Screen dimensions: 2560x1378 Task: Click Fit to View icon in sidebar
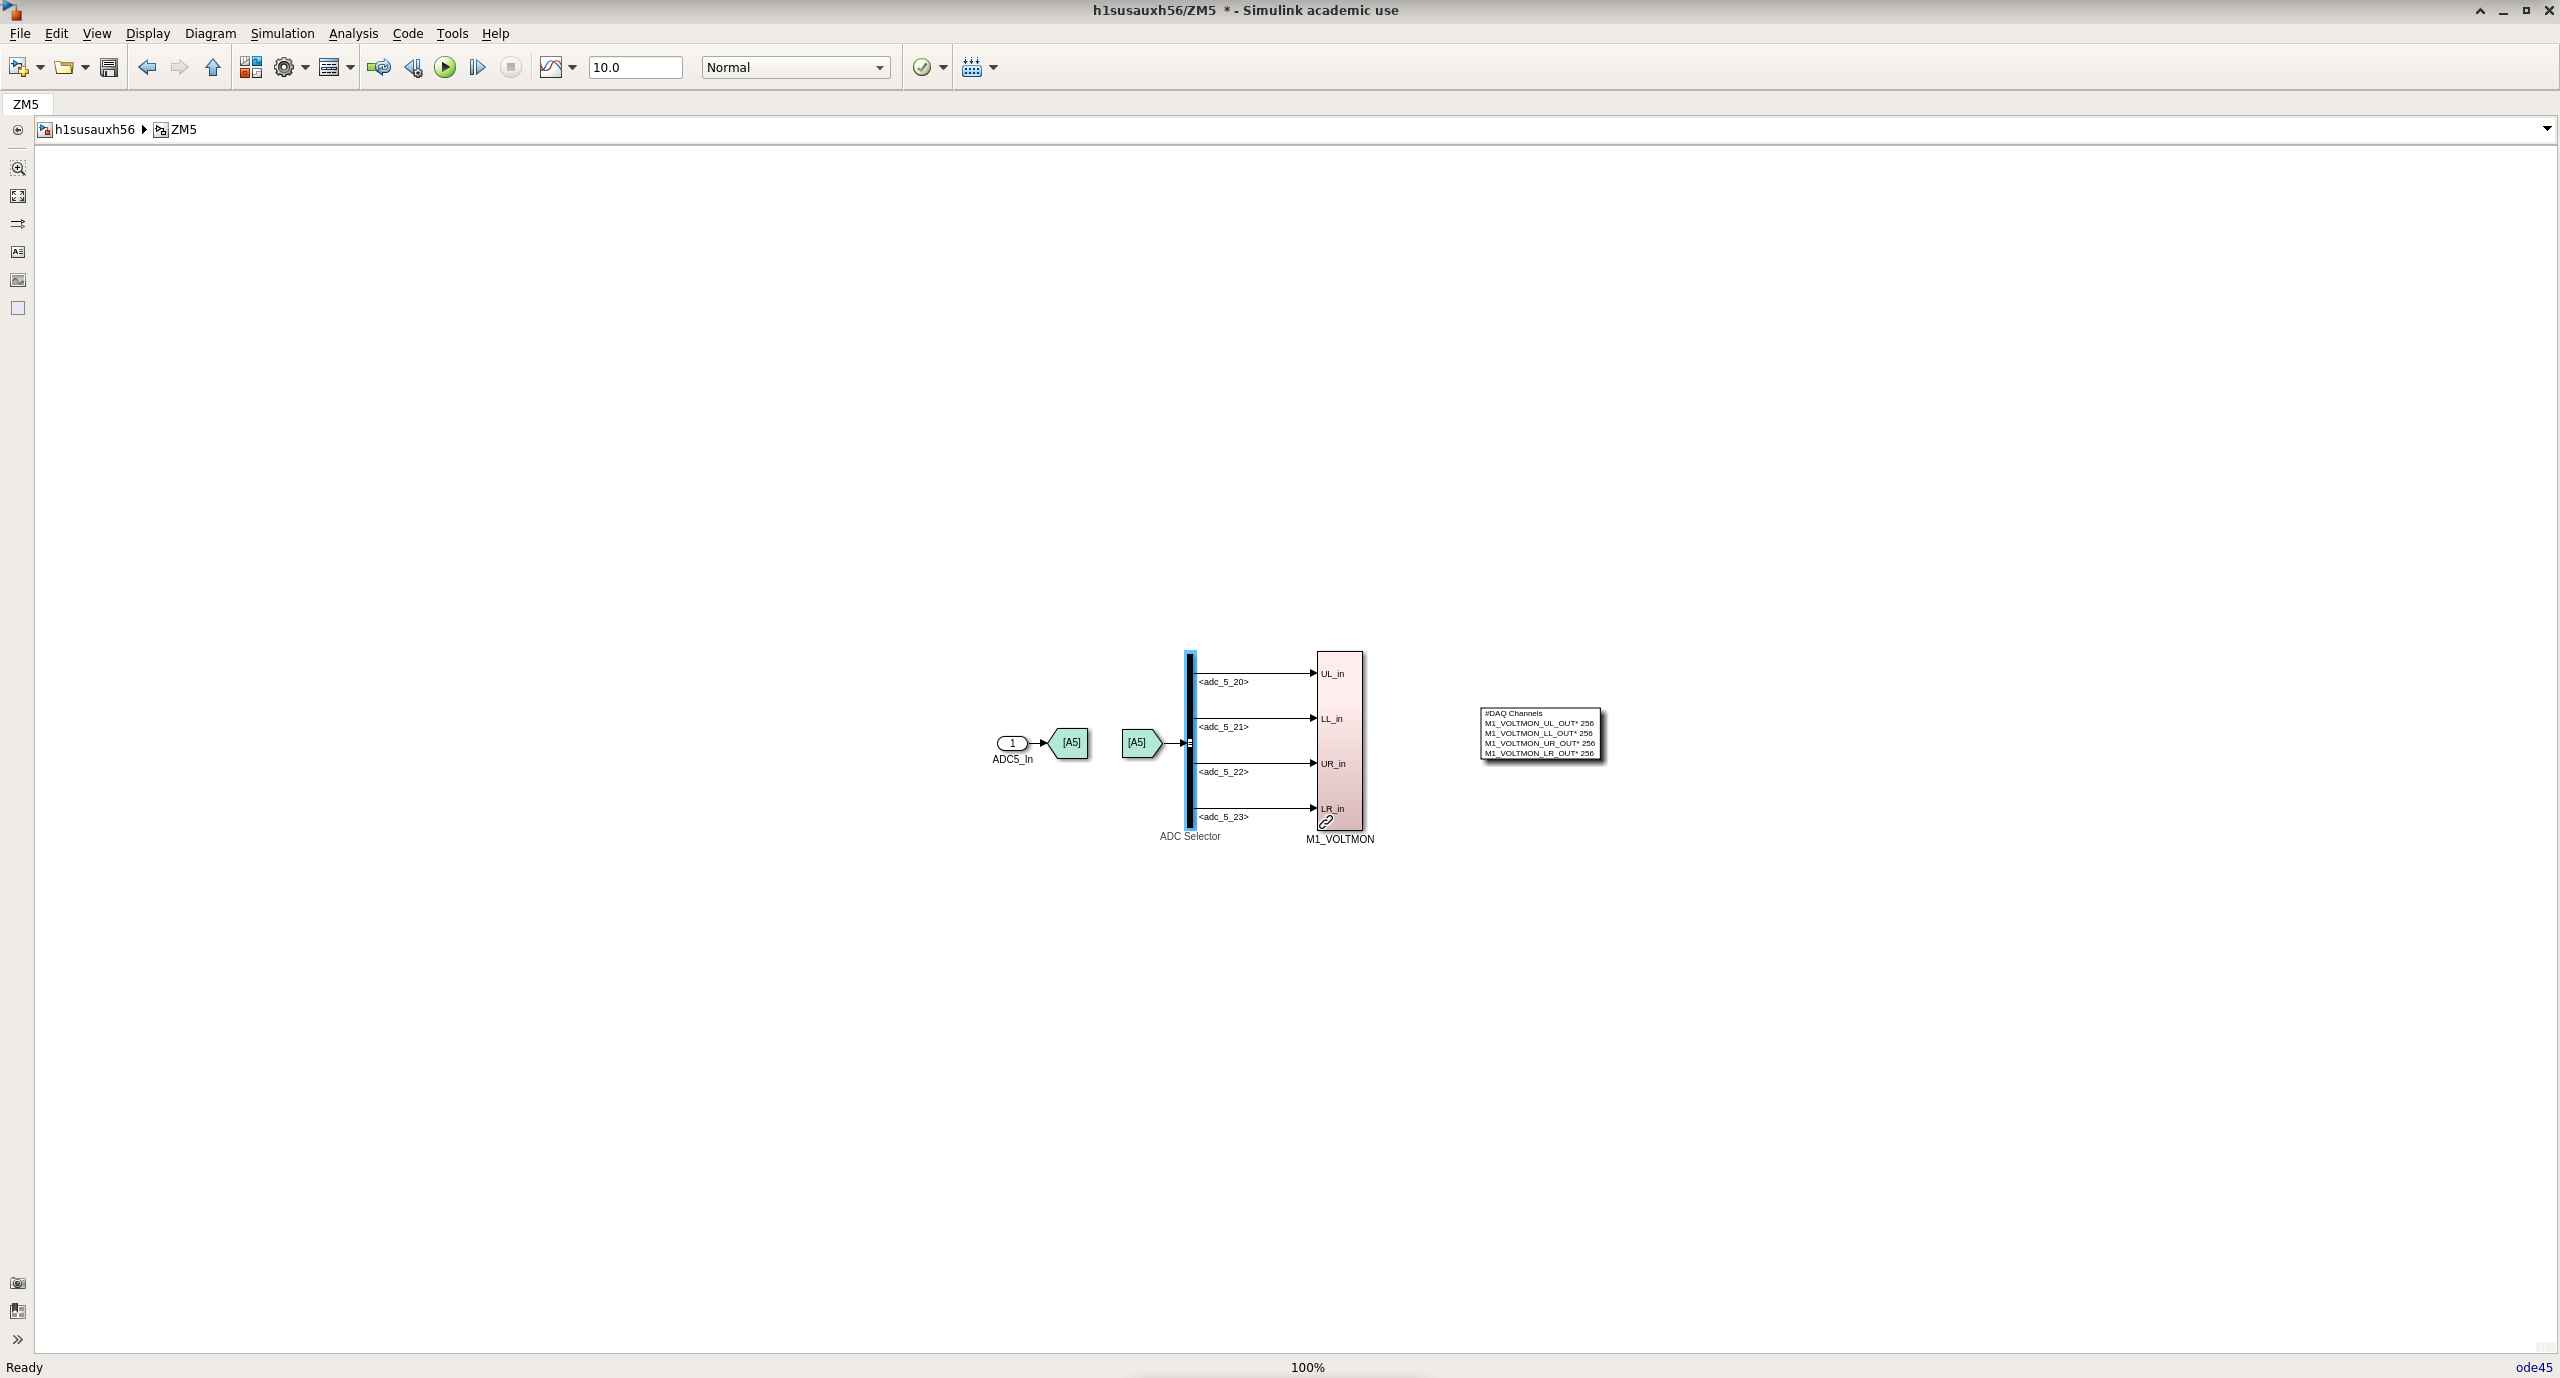click(18, 196)
